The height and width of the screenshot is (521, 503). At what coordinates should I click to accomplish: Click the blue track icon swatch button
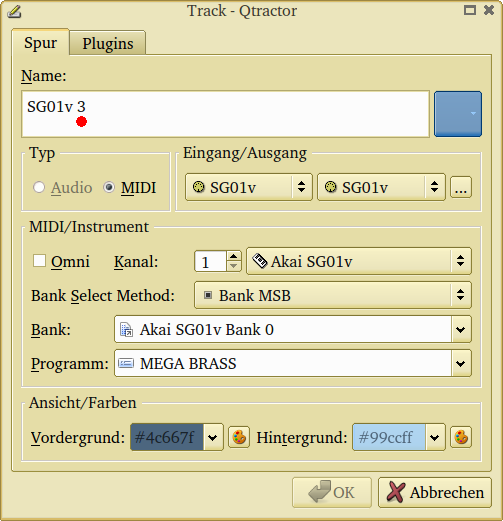pyautogui.click(x=458, y=114)
